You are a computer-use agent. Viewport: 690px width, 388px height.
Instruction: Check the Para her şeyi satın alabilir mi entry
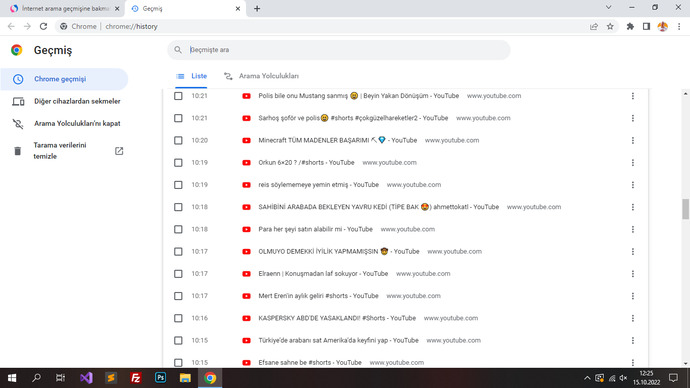(x=178, y=229)
